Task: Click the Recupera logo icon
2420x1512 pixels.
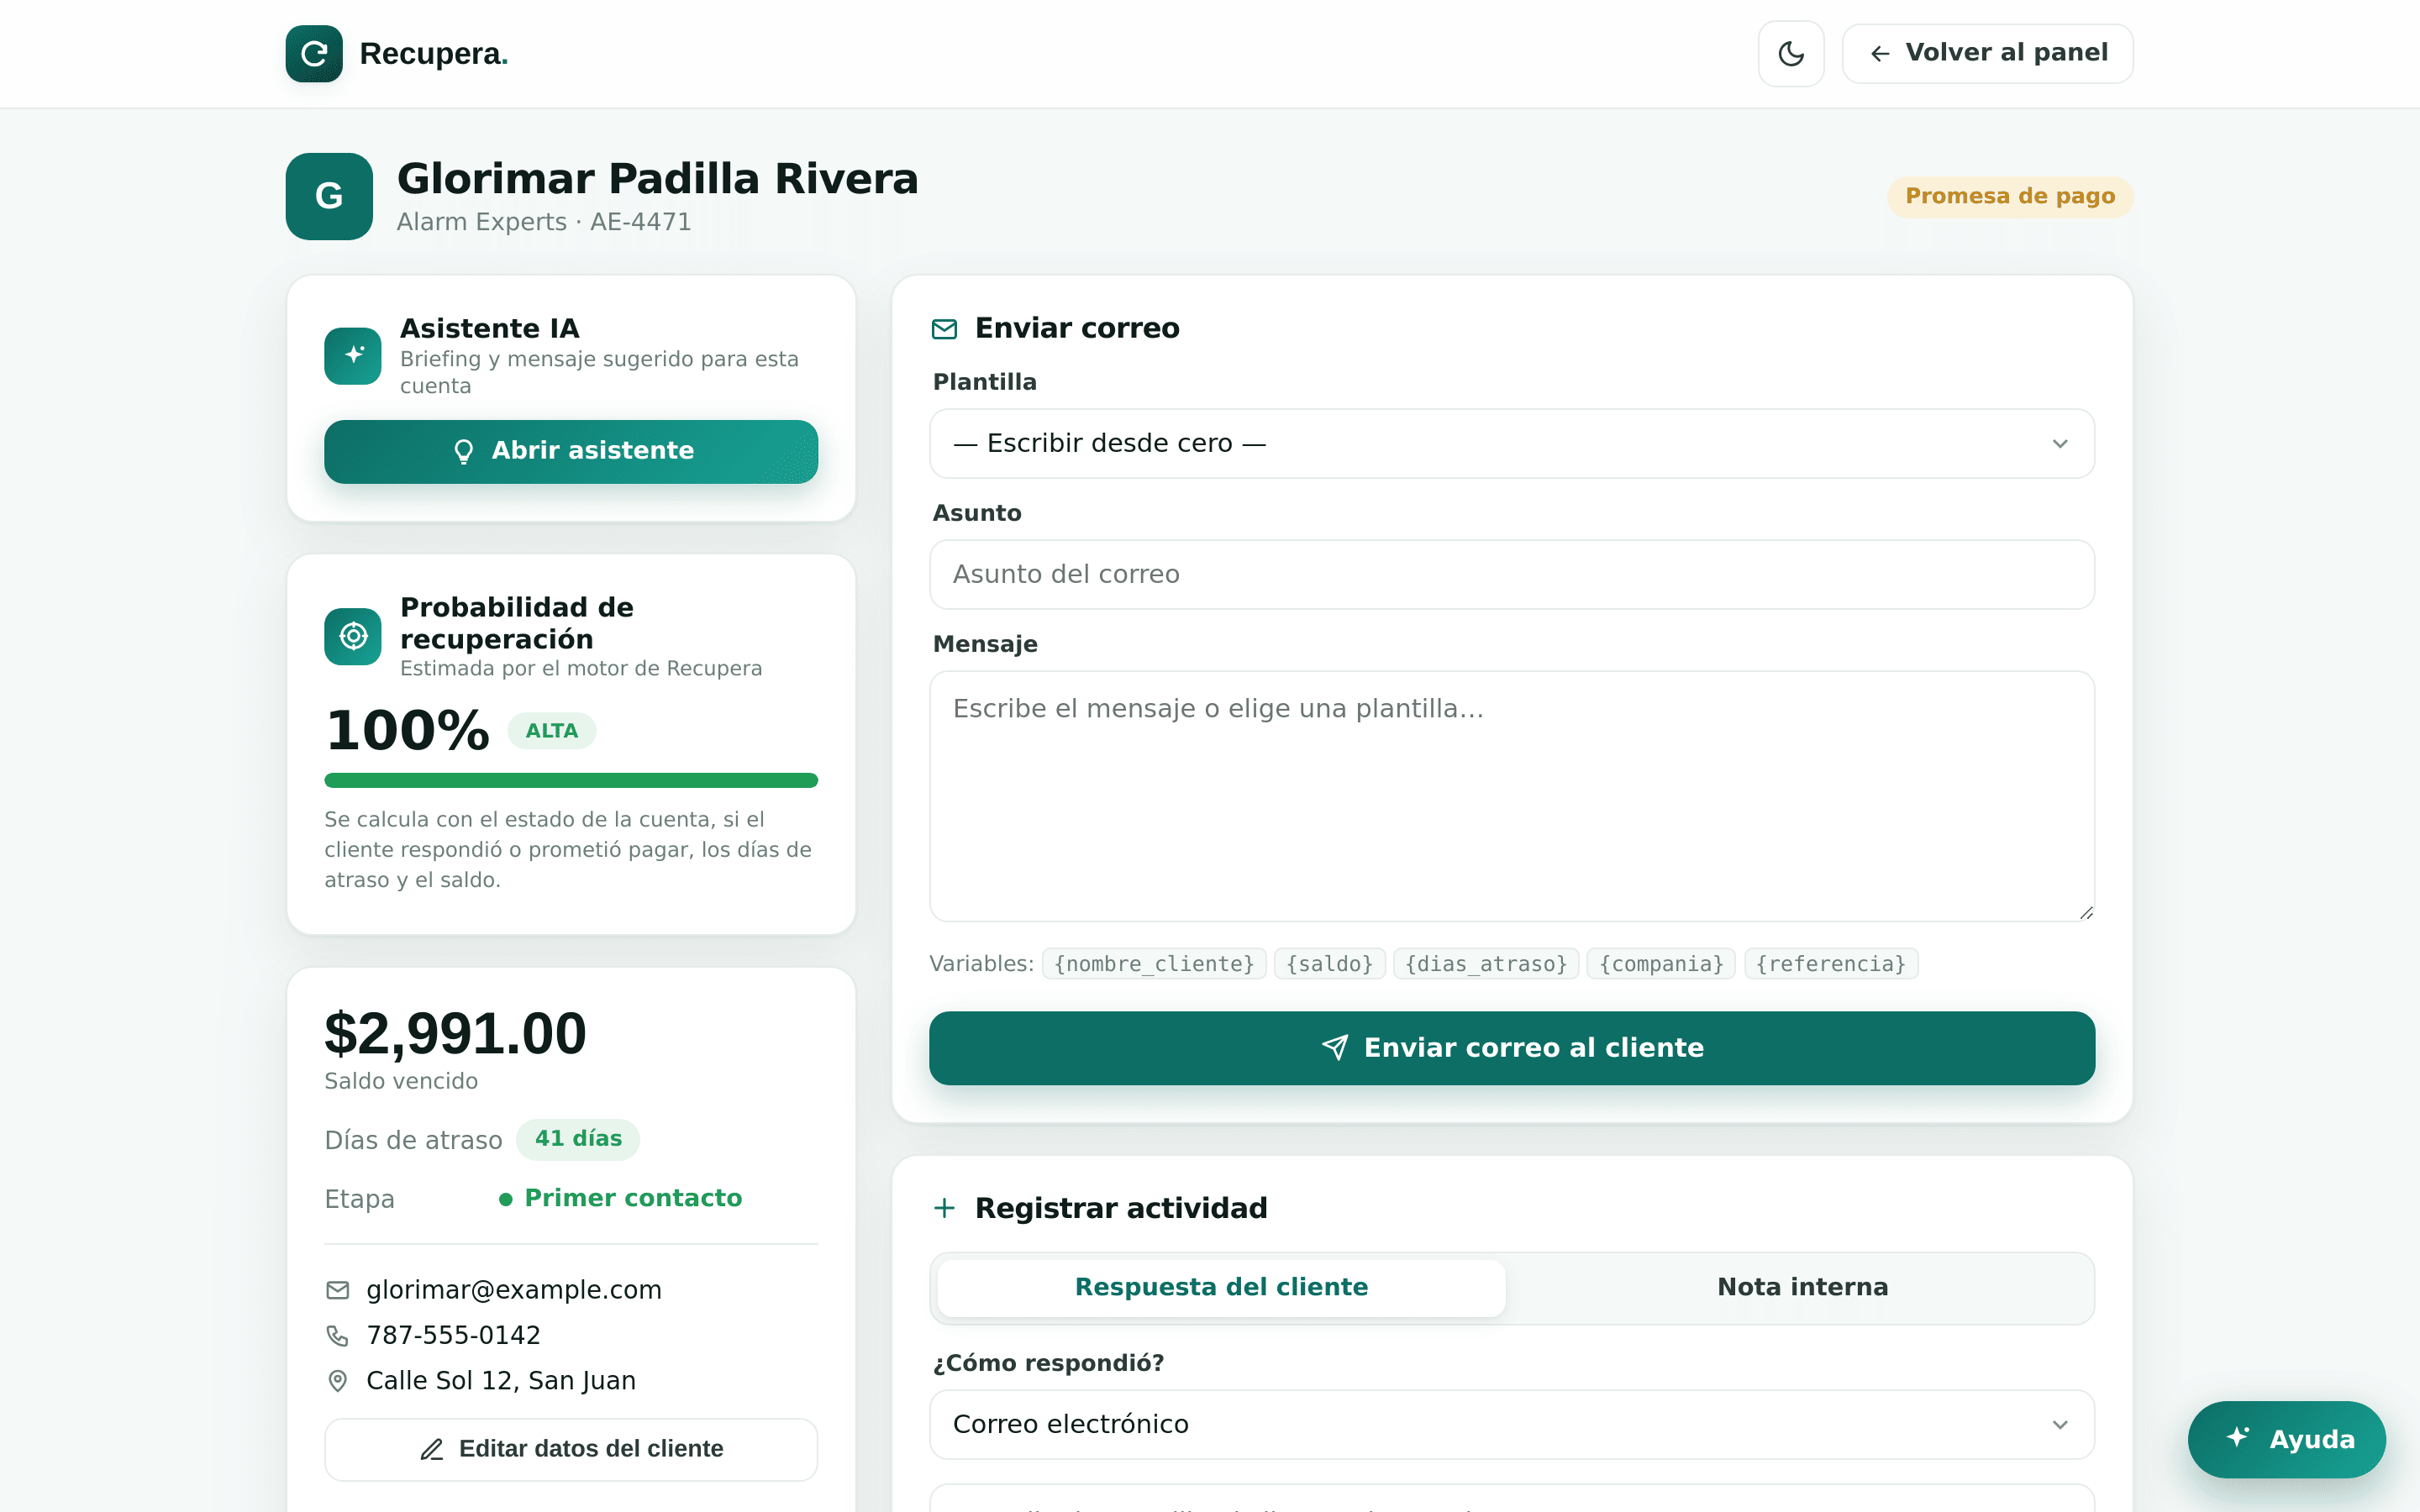Action: click(314, 53)
